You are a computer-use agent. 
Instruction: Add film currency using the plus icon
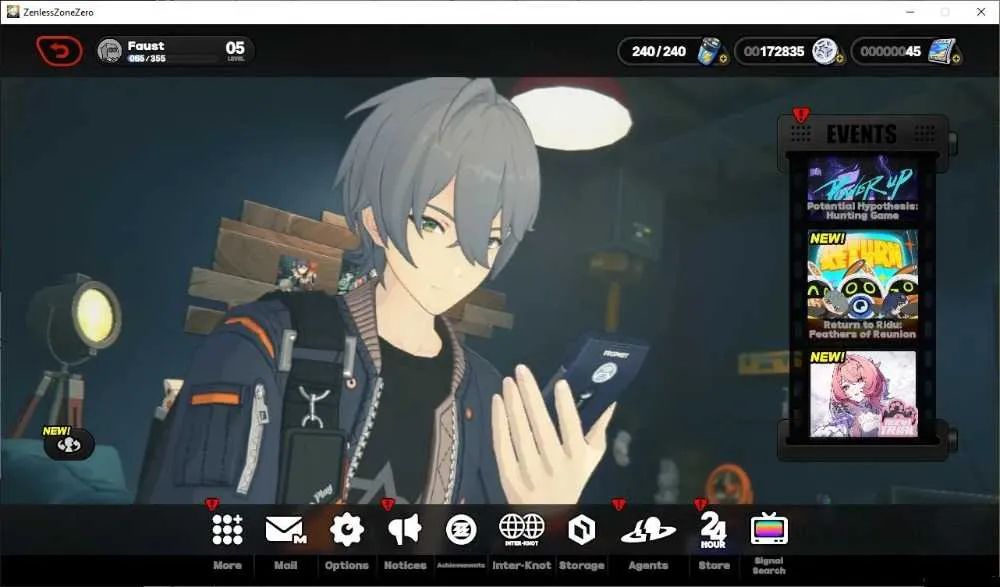pos(957,59)
